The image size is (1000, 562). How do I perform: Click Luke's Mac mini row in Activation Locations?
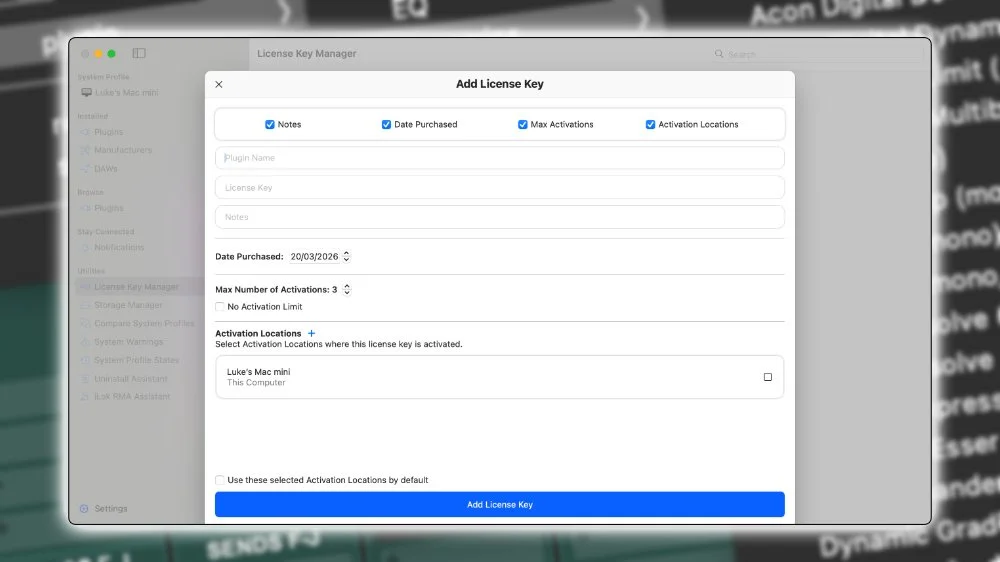(499, 377)
